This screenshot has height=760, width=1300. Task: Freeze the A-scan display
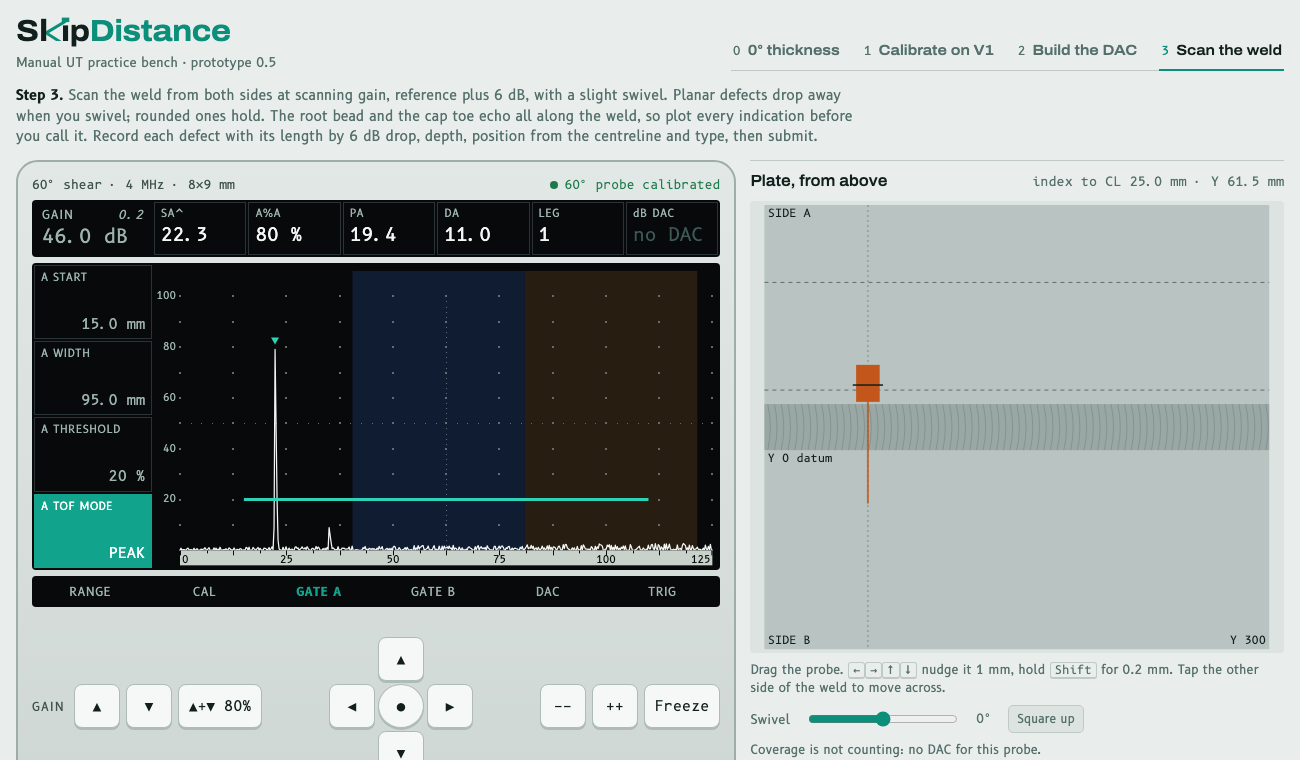(682, 706)
